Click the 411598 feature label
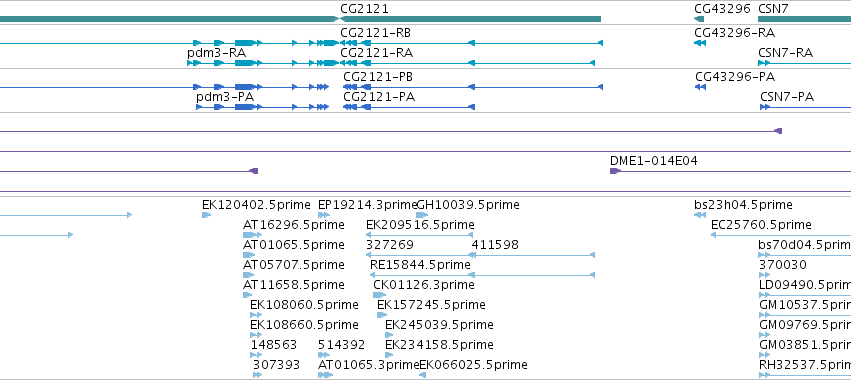The height and width of the screenshot is (380, 851). [495, 245]
